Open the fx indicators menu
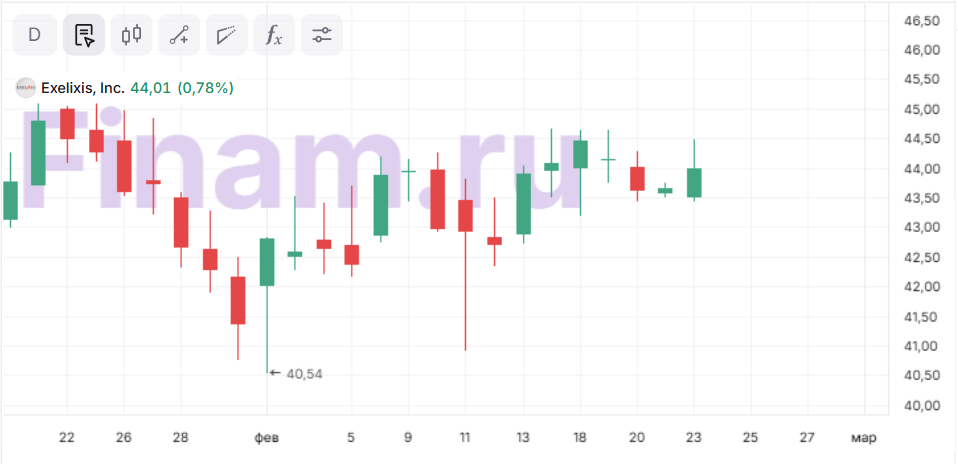This screenshot has height=464, width=958. tap(273, 35)
